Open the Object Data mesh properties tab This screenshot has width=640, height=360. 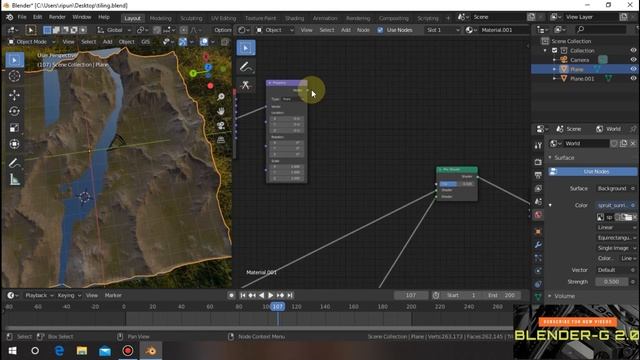(x=538, y=297)
